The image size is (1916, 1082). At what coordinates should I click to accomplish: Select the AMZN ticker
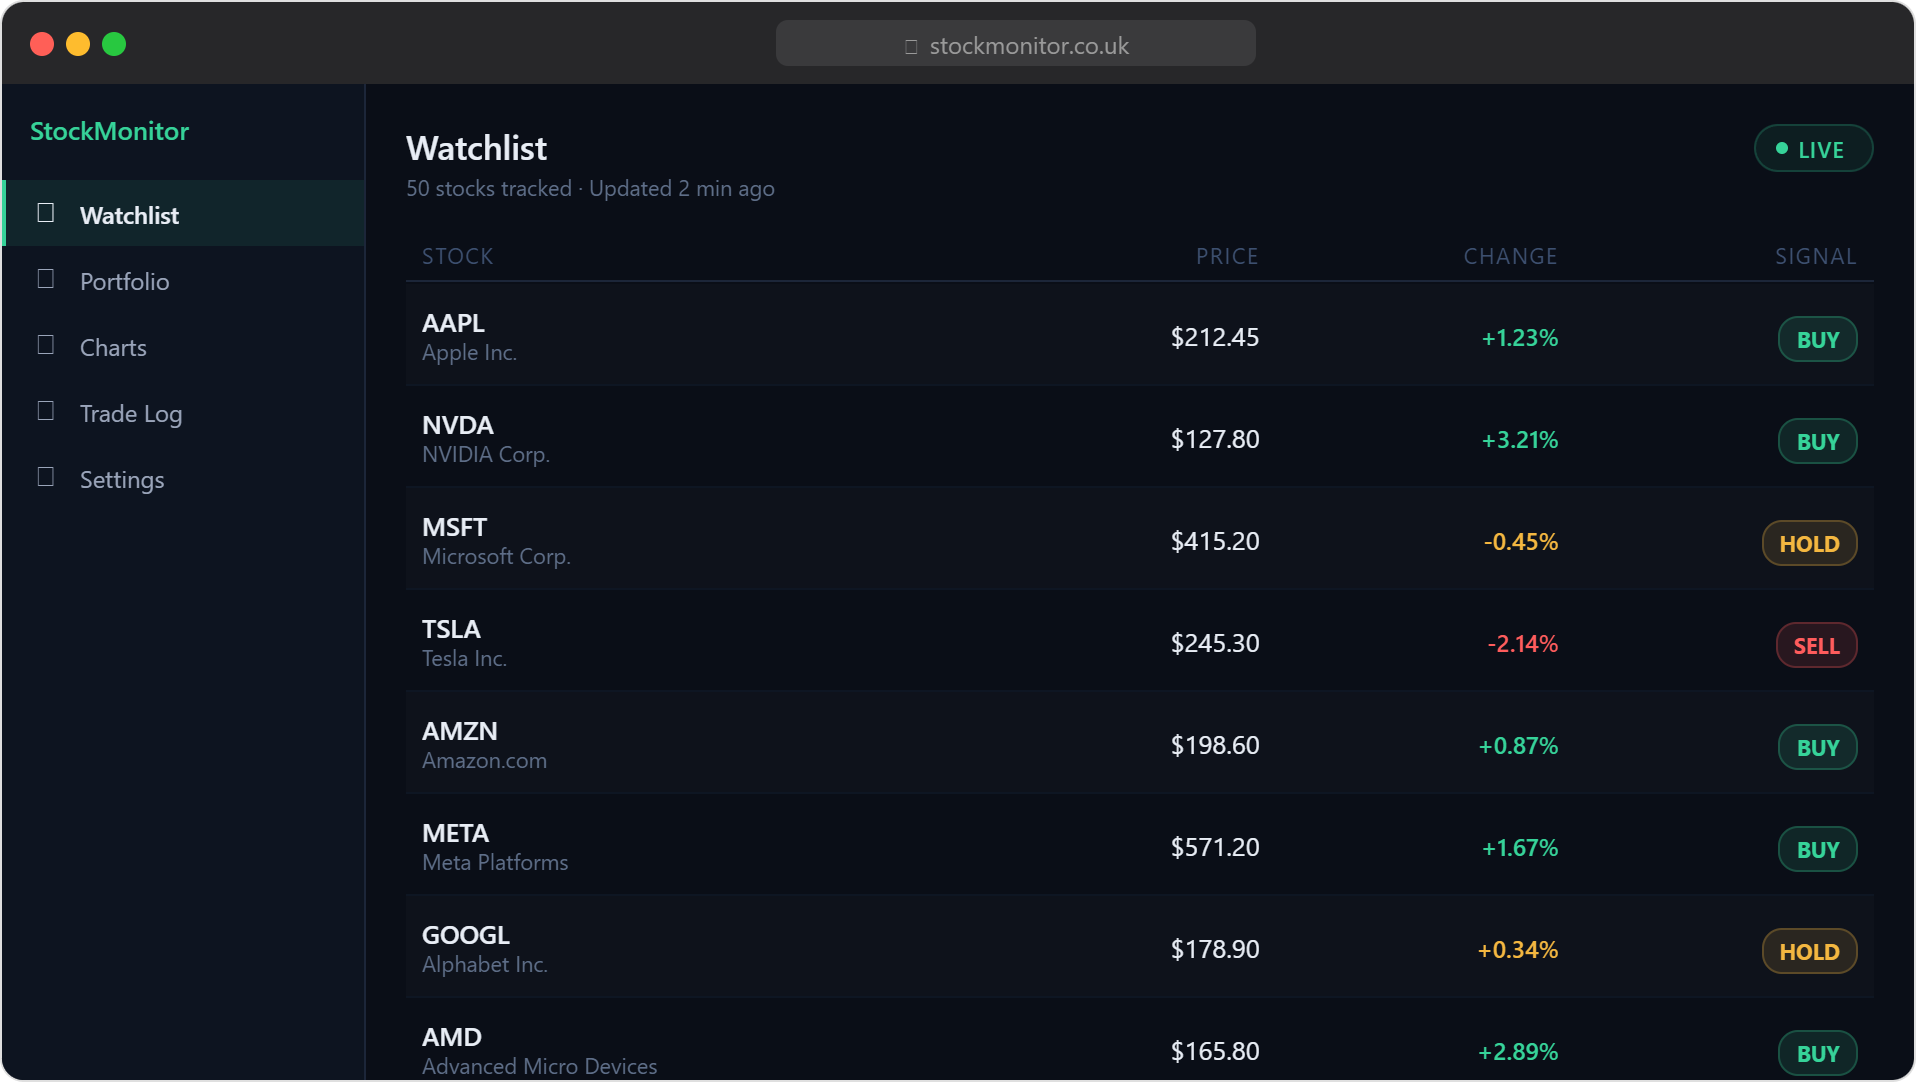point(460,731)
